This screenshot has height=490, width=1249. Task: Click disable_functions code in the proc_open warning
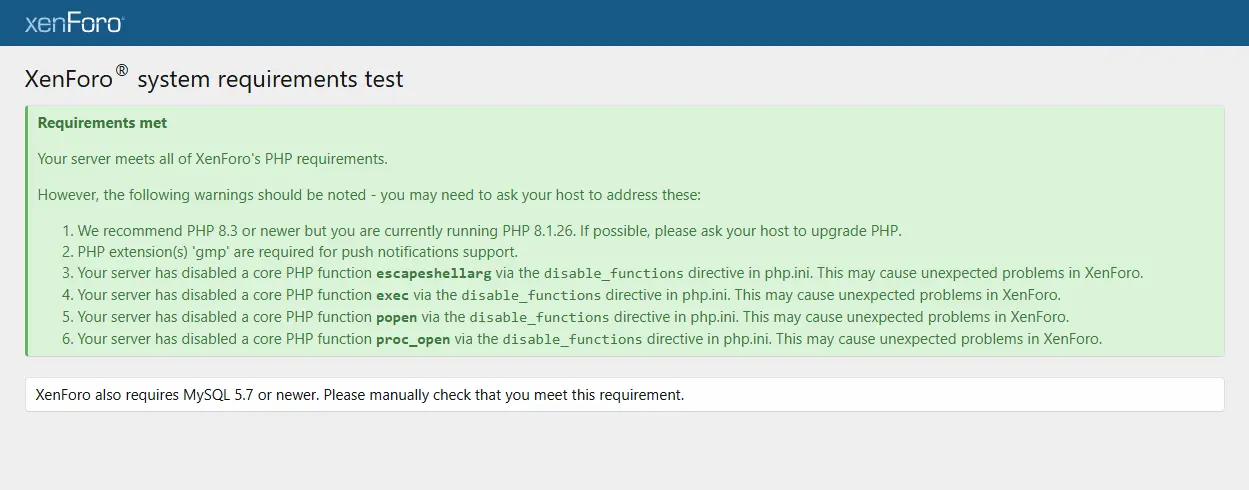572,339
